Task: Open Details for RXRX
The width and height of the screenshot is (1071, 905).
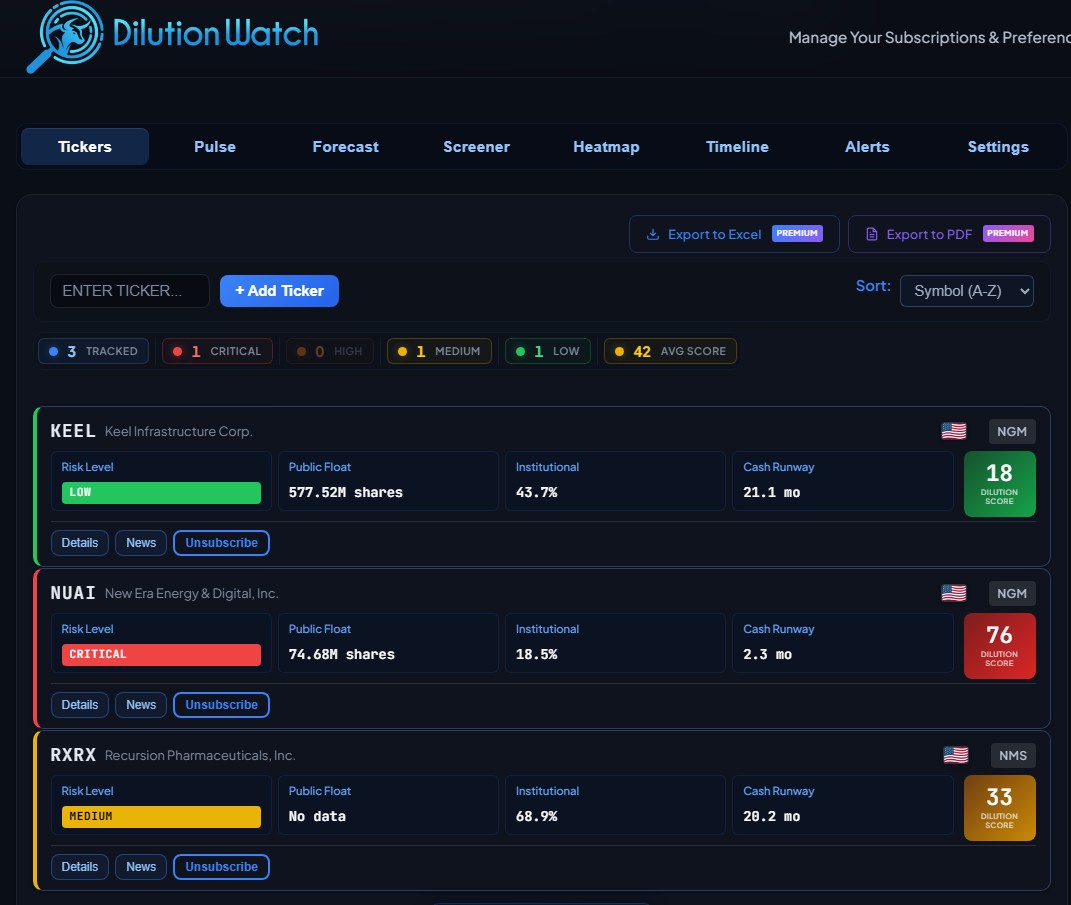Action: 80,867
